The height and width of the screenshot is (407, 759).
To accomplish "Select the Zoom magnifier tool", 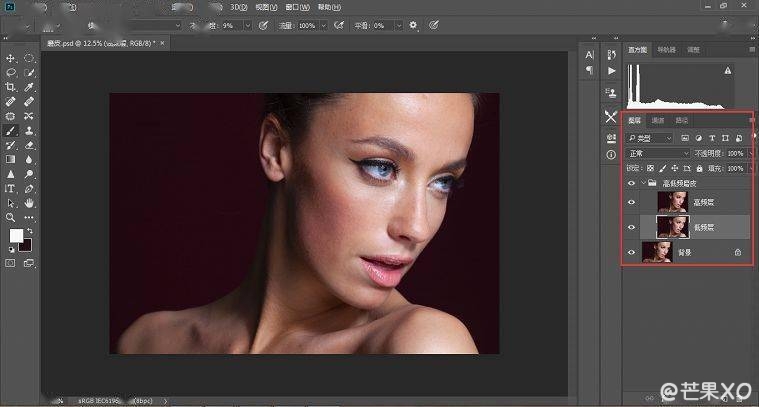I will (x=10, y=218).
